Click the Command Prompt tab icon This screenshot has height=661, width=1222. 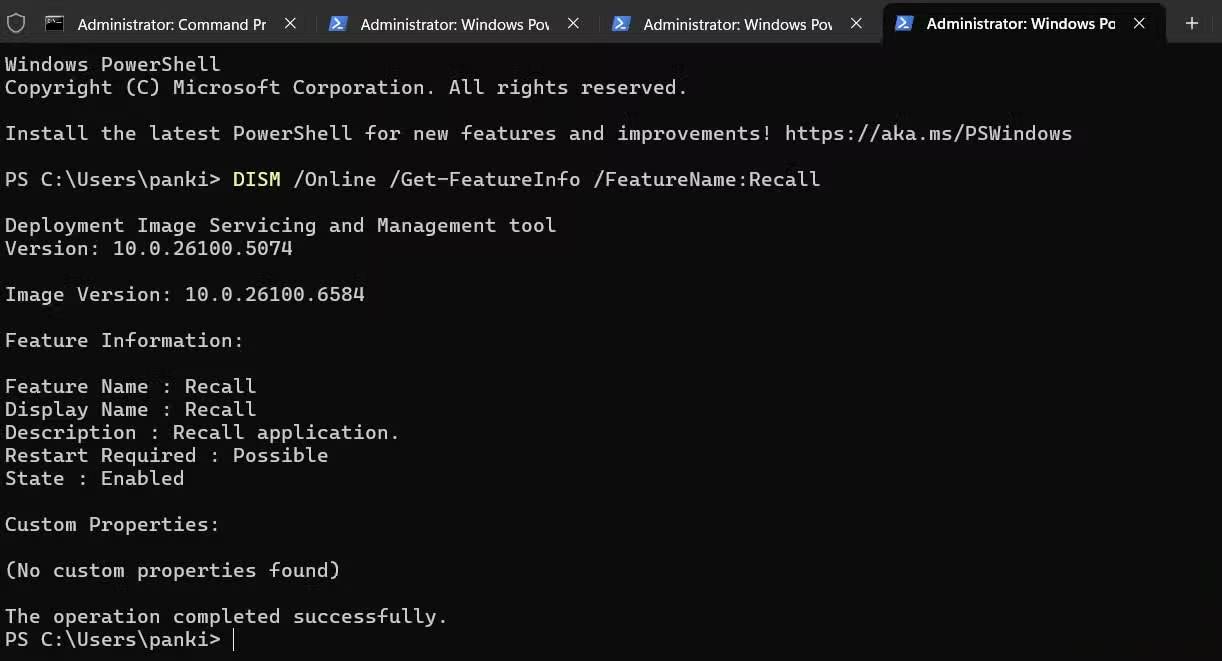pos(55,23)
